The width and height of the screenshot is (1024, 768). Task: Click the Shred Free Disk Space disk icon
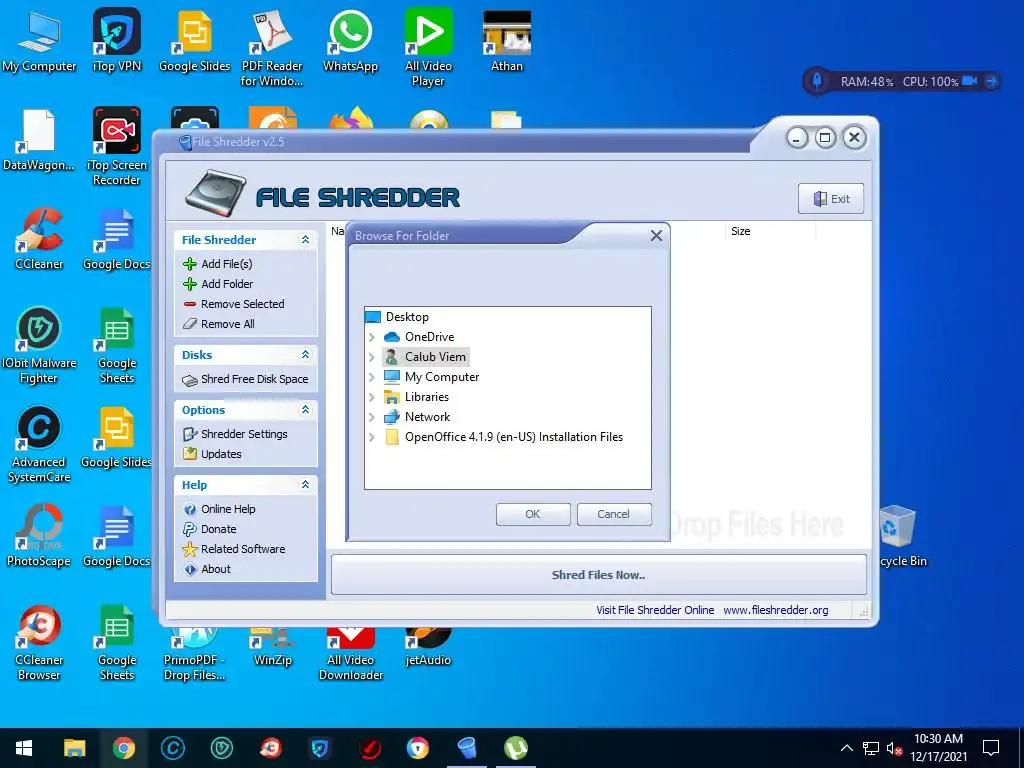click(x=190, y=380)
